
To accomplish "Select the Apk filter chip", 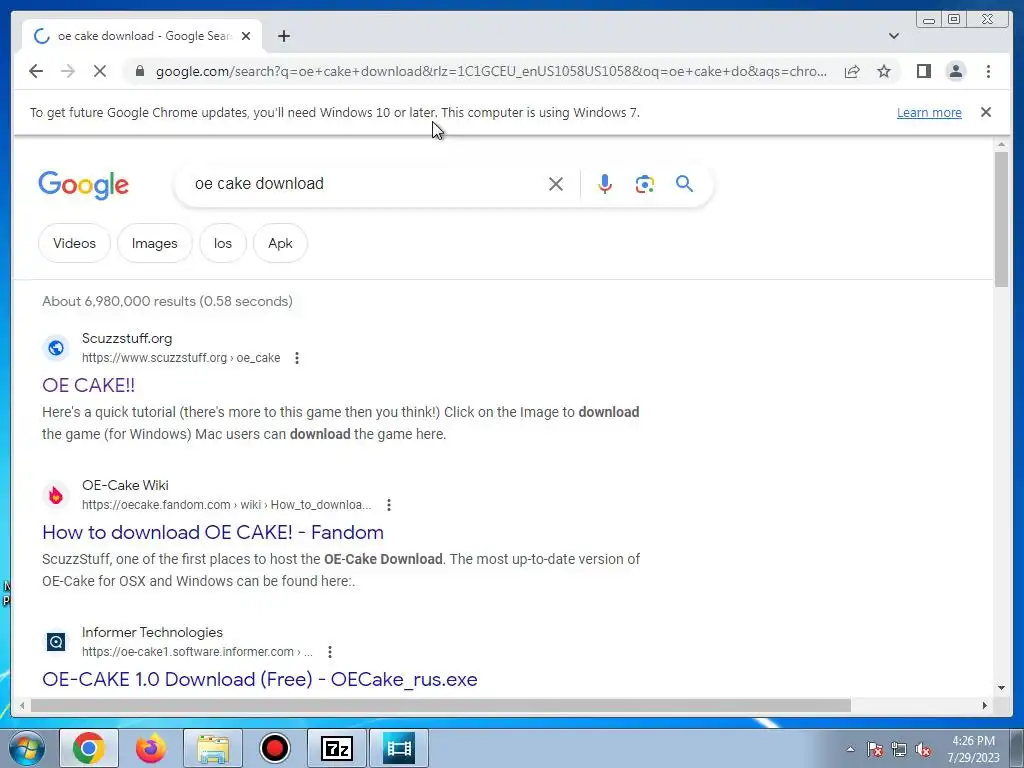I will click(280, 243).
